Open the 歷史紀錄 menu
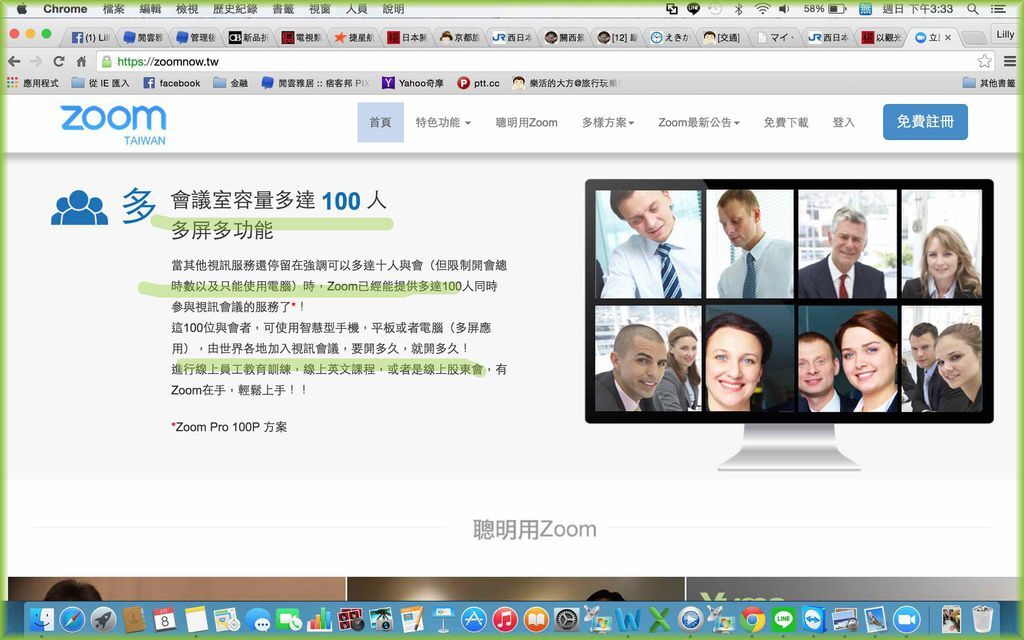This screenshot has width=1024, height=640. [235, 9]
